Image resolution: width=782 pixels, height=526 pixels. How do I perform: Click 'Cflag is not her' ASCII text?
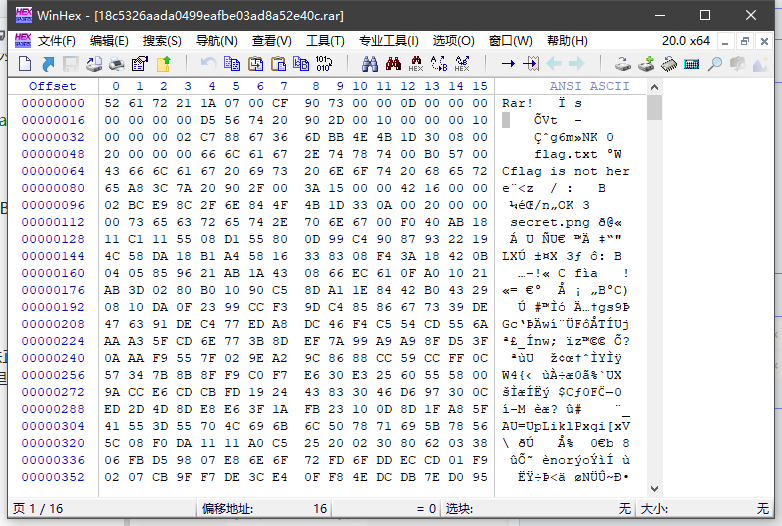click(x=566, y=171)
